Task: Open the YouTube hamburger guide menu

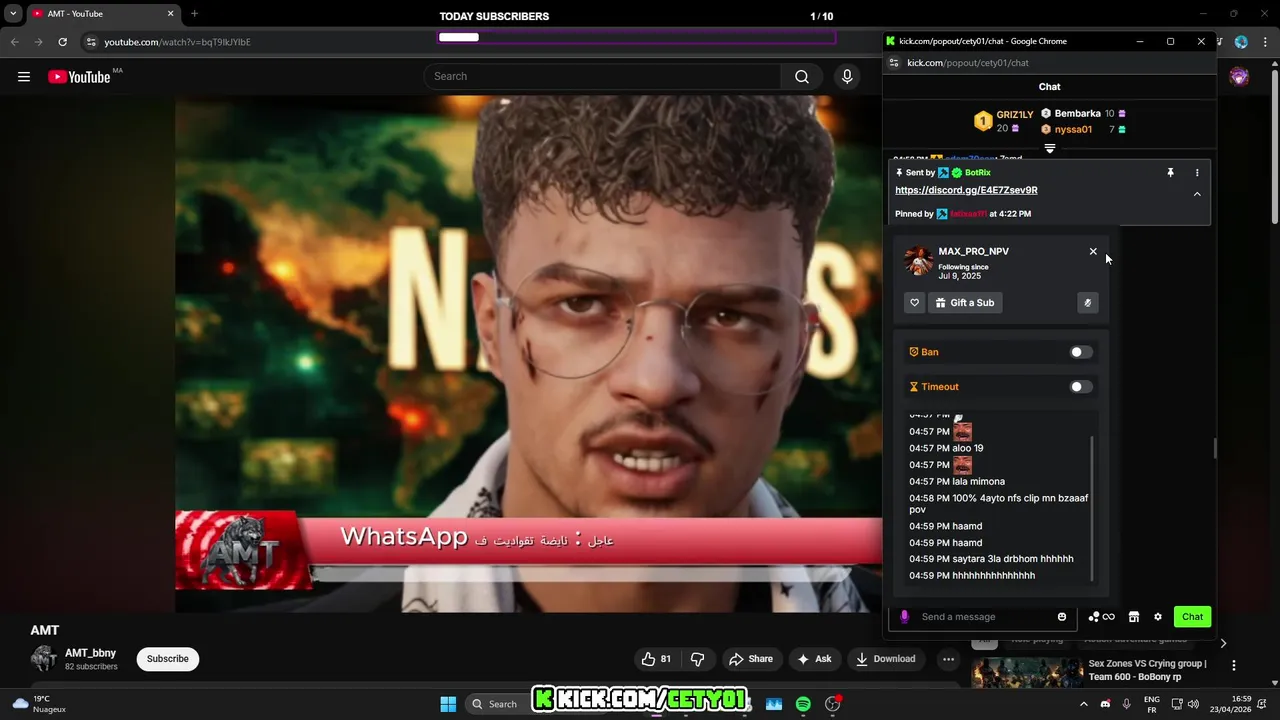Action: click(x=24, y=77)
